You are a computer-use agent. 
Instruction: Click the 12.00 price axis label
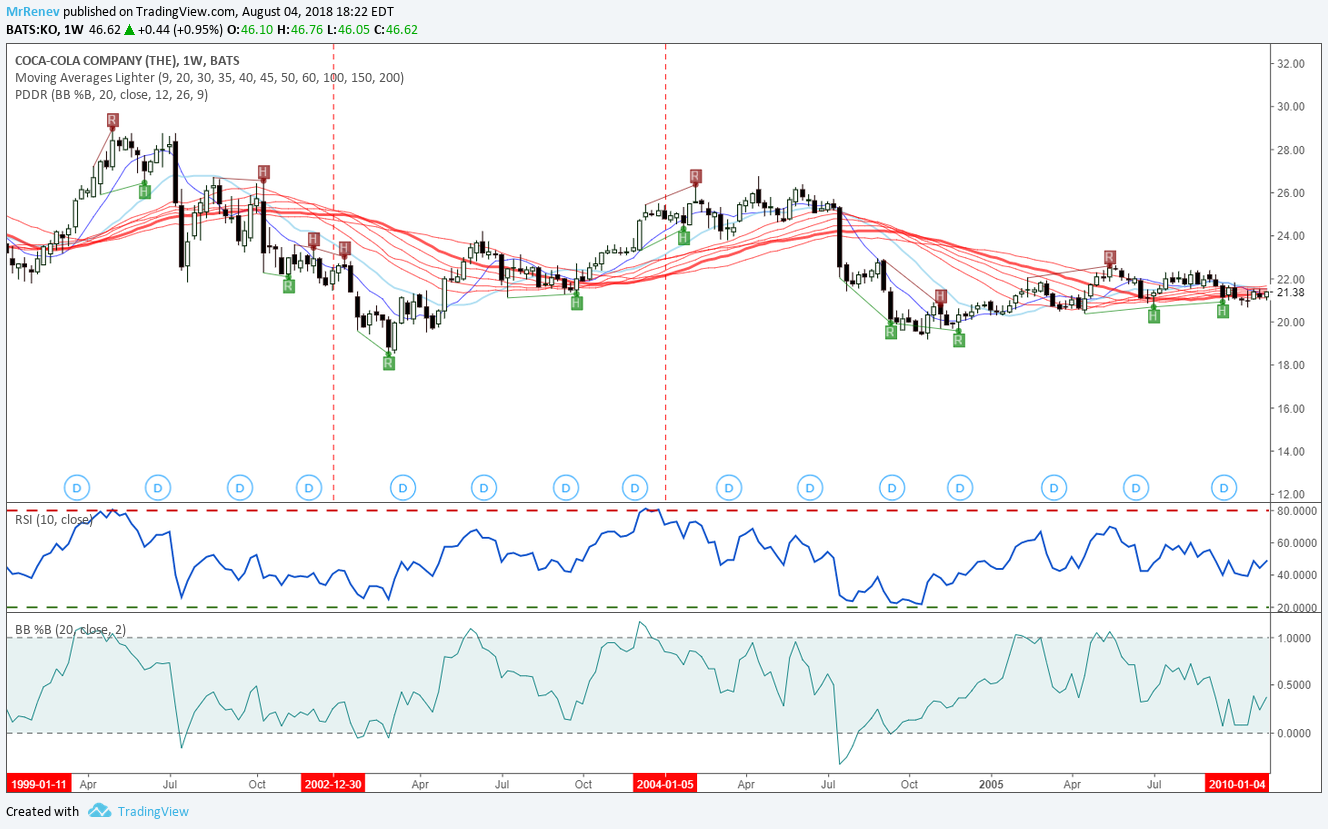pyautogui.click(x=1291, y=495)
